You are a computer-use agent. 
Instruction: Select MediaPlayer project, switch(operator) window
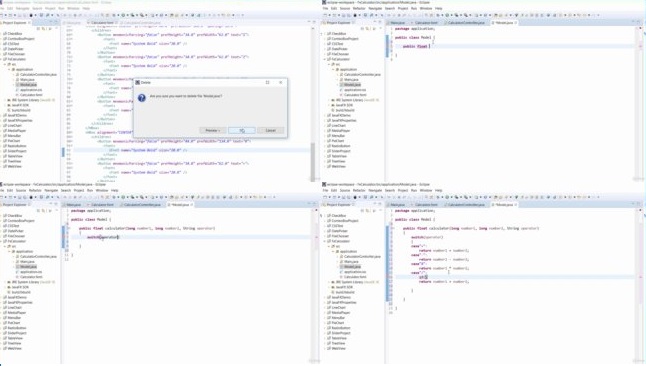coord(15,312)
